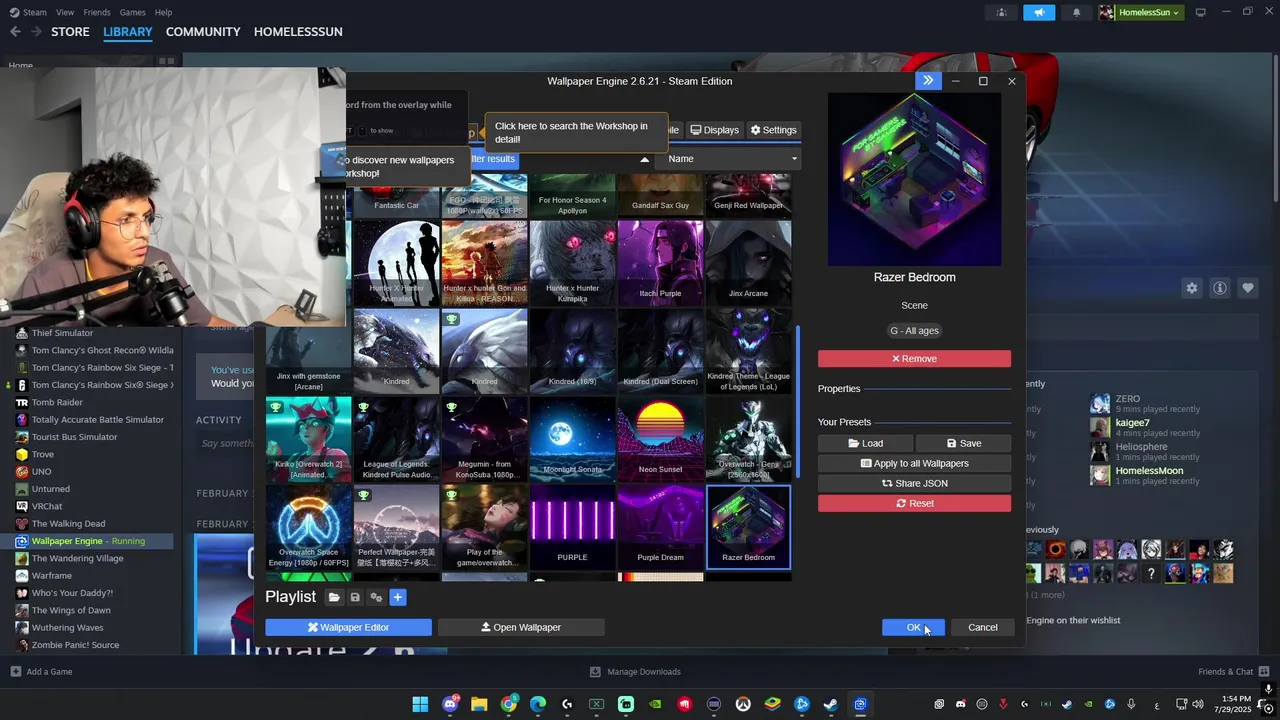Open game info icon on Steam page
Screen dimensions: 1280x720
pos(1219,288)
